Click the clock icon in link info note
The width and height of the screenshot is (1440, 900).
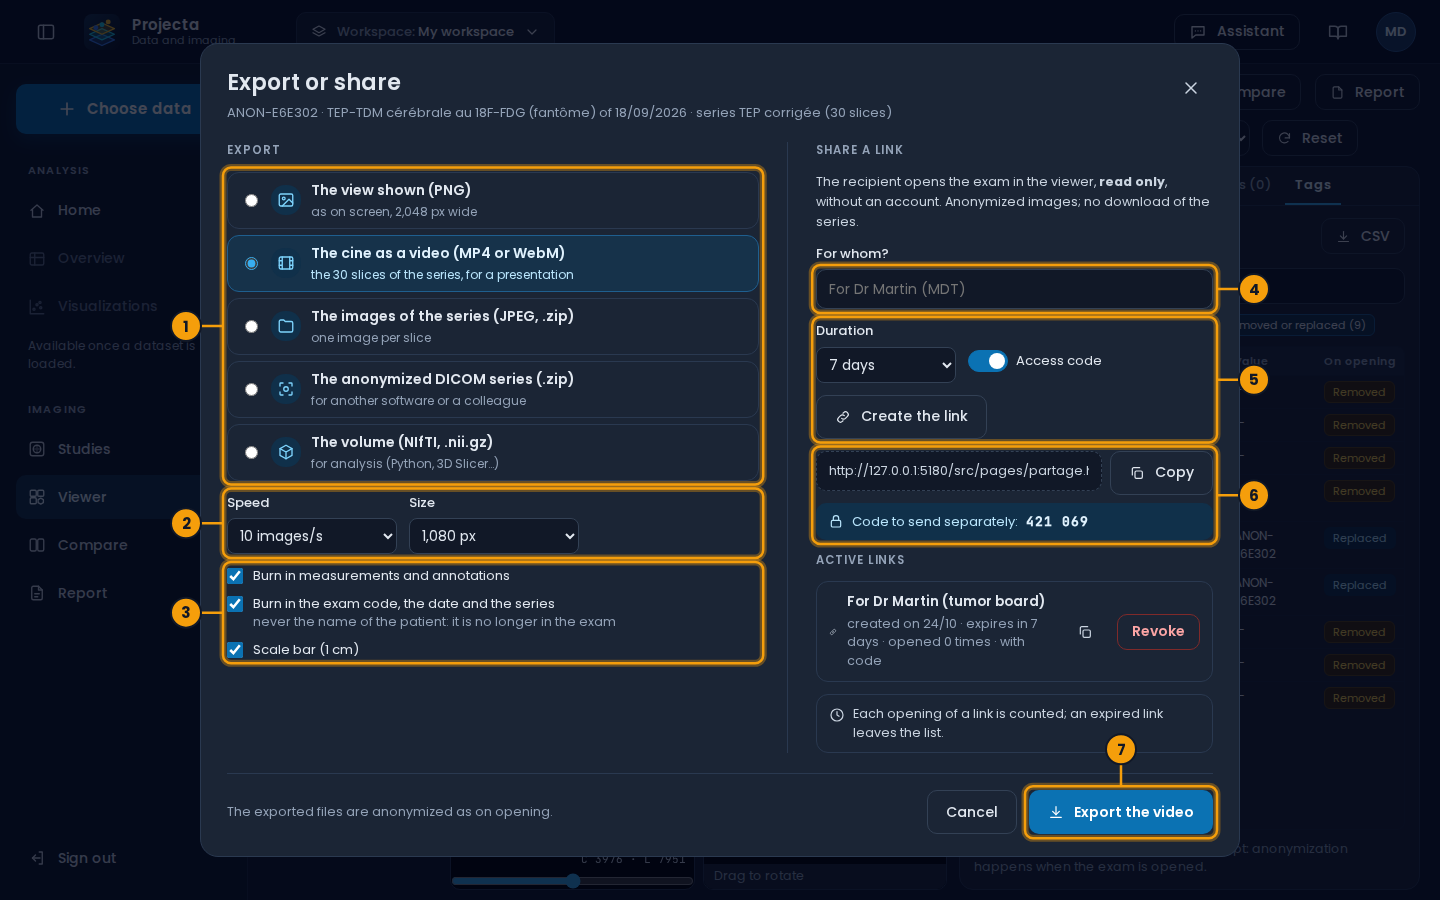click(x=837, y=715)
